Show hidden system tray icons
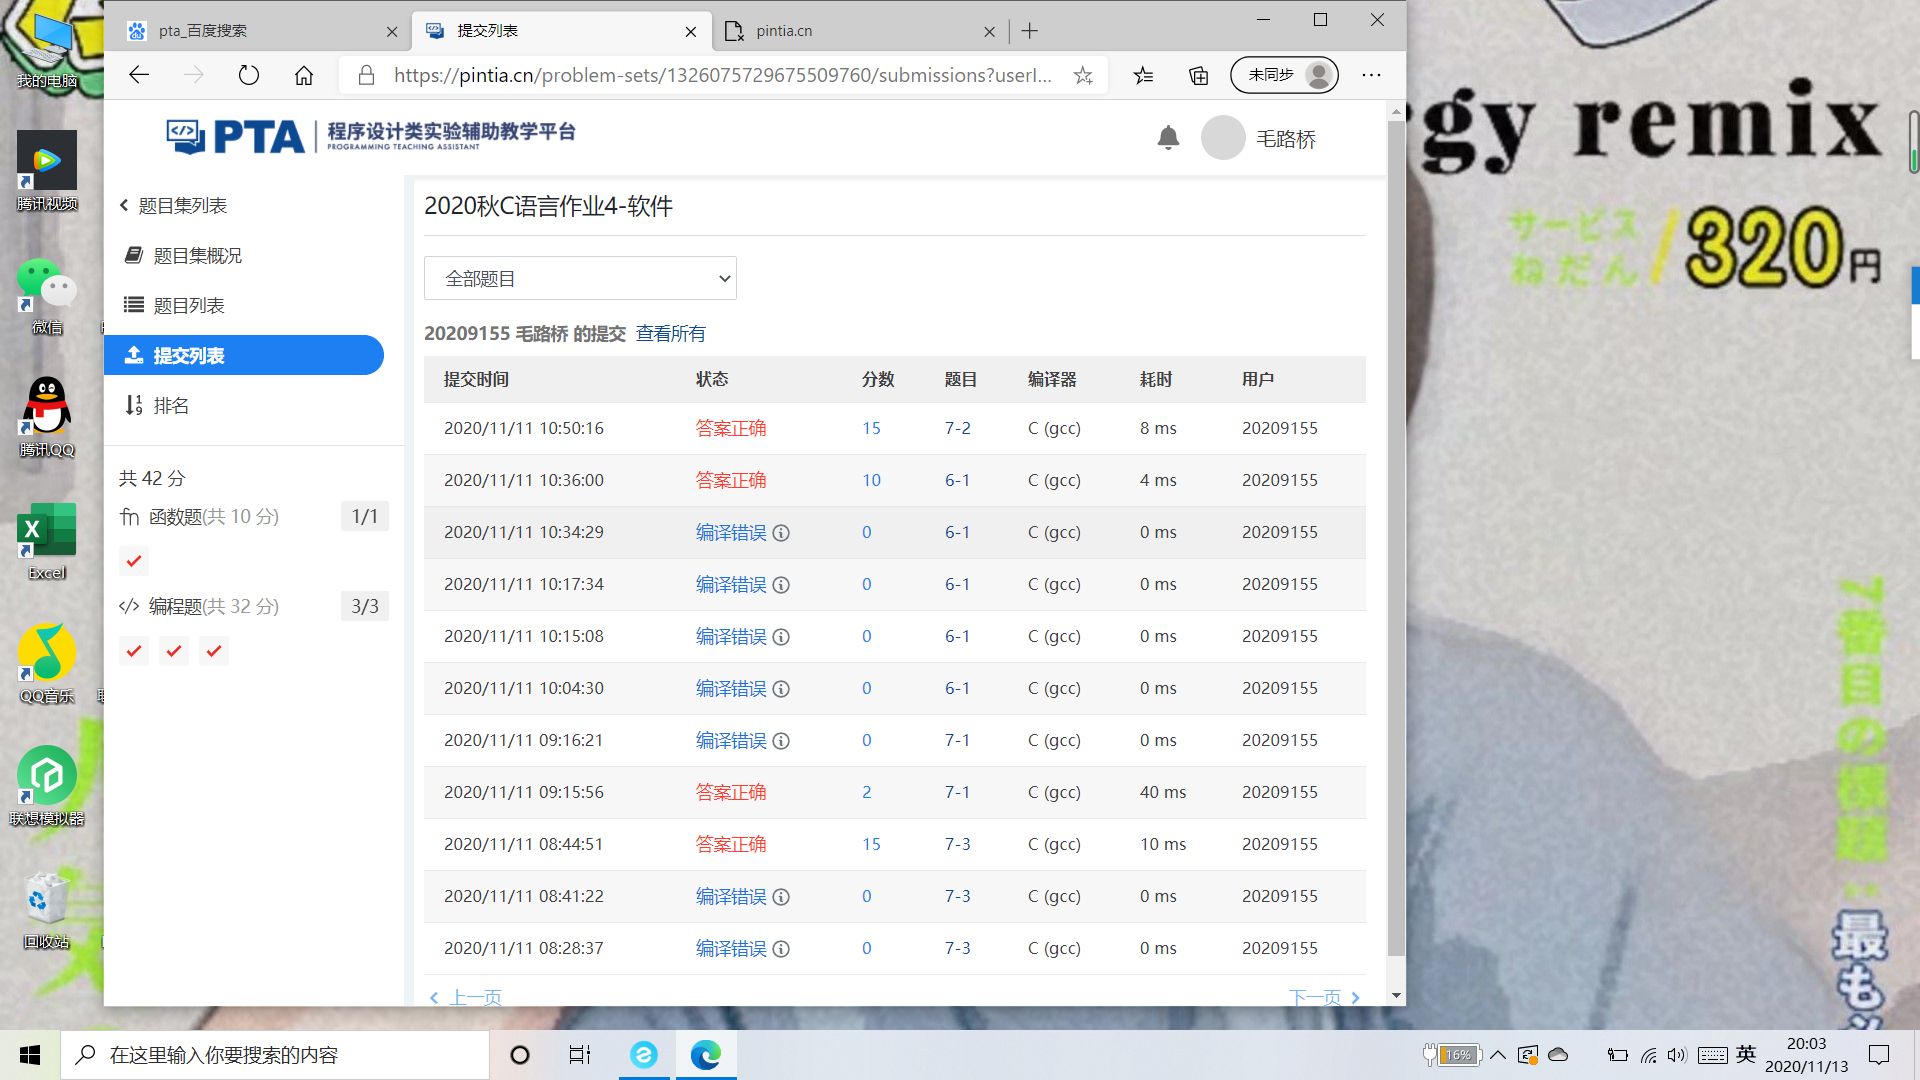Viewport: 1920px width, 1080px height. (1498, 1055)
